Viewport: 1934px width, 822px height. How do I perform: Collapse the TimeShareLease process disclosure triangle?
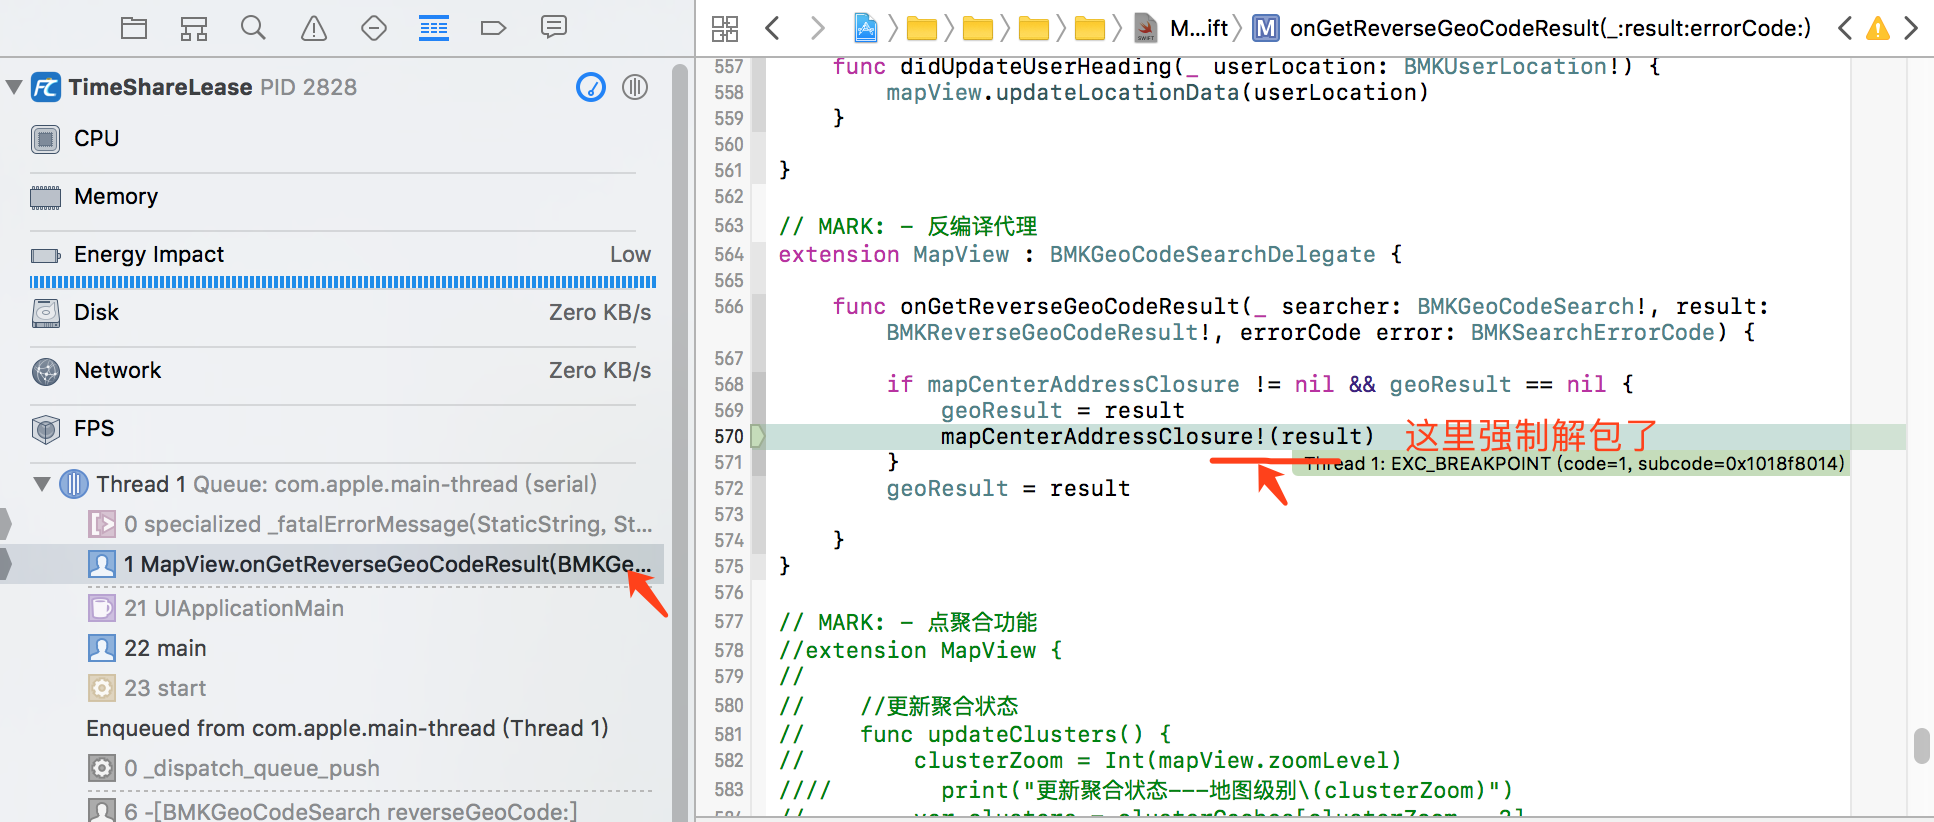(x=14, y=87)
